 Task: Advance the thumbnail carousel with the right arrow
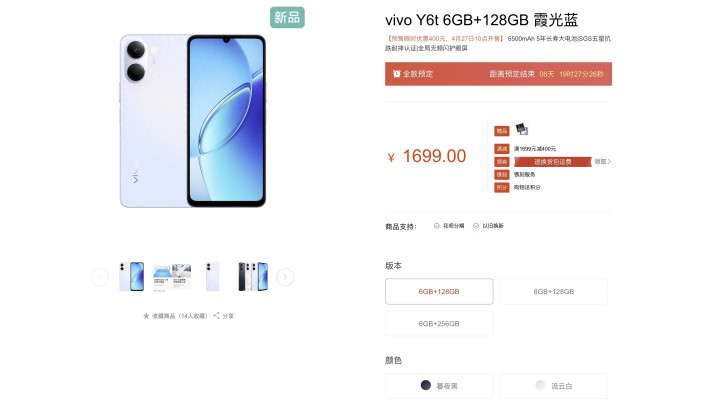click(x=285, y=277)
